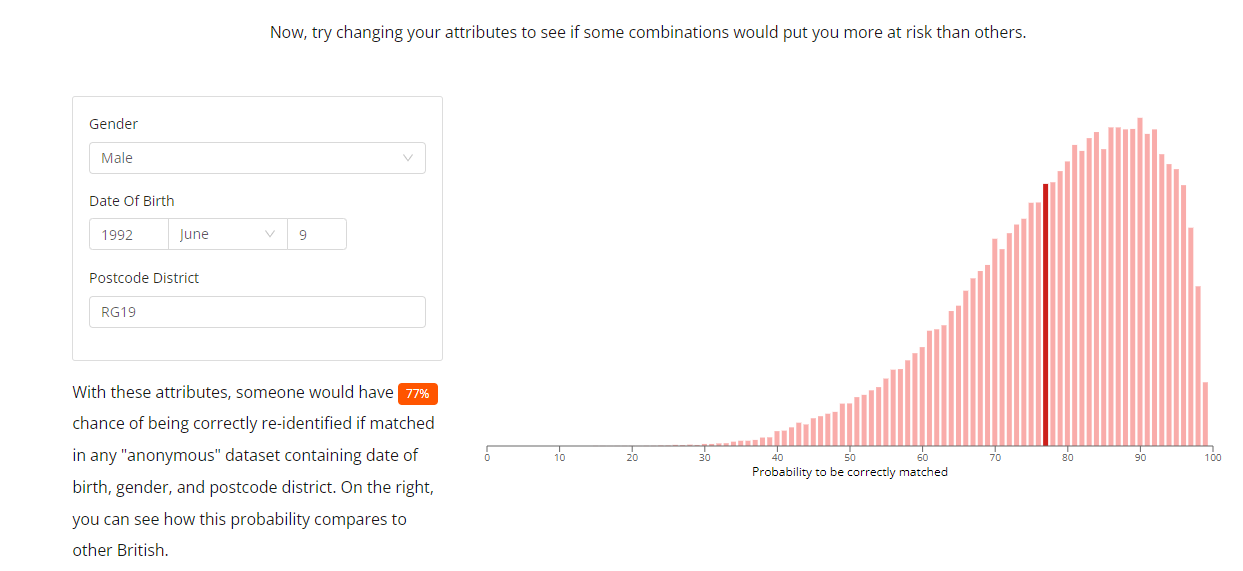Click the orange 77% probability badge
The height and width of the screenshot is (571, 1243).
pos(418,394)
